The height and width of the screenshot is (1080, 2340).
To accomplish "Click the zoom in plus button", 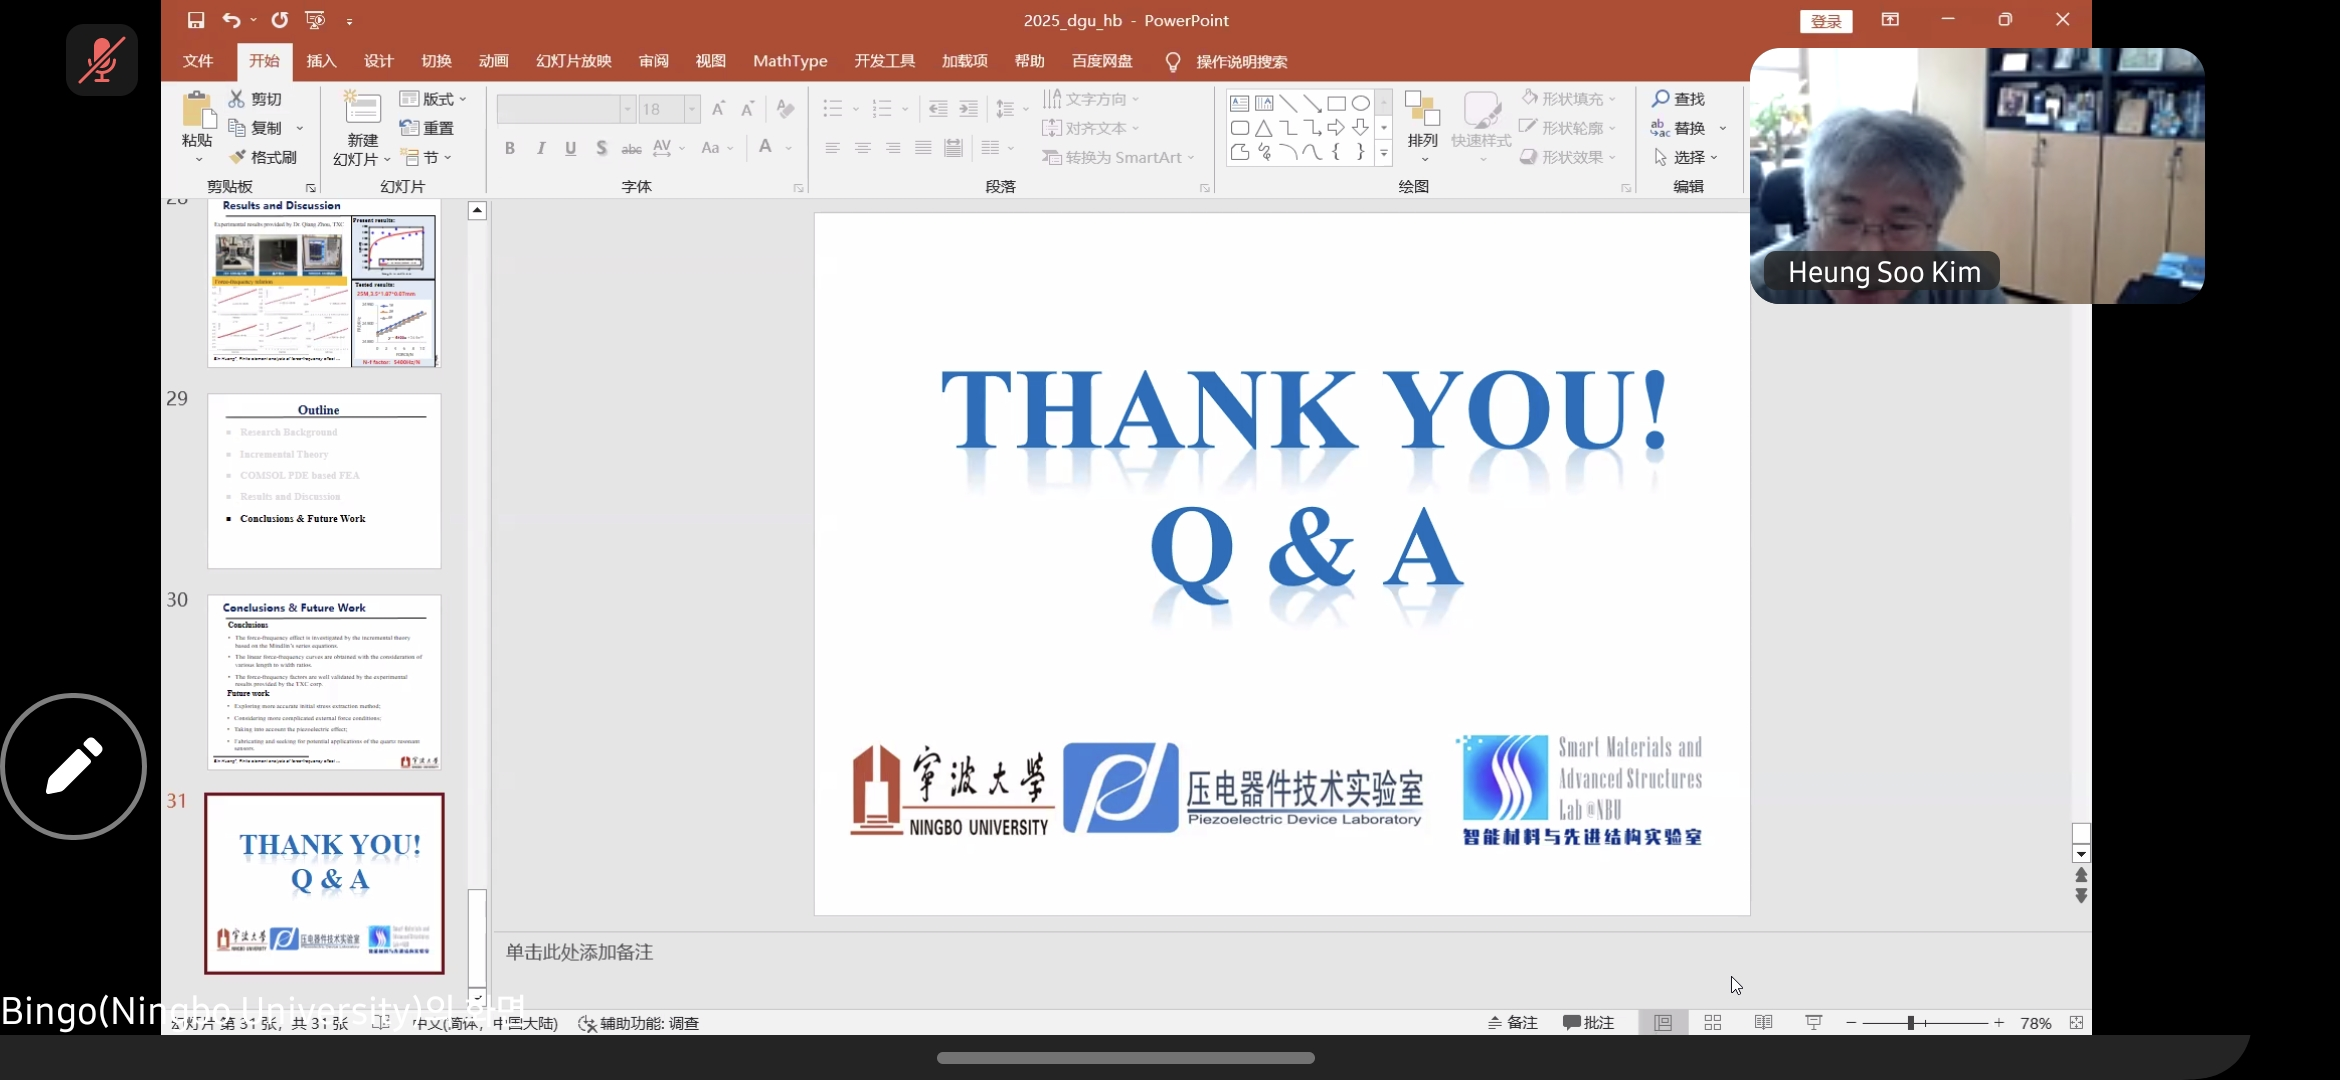I will [x=1999, y=1023].
